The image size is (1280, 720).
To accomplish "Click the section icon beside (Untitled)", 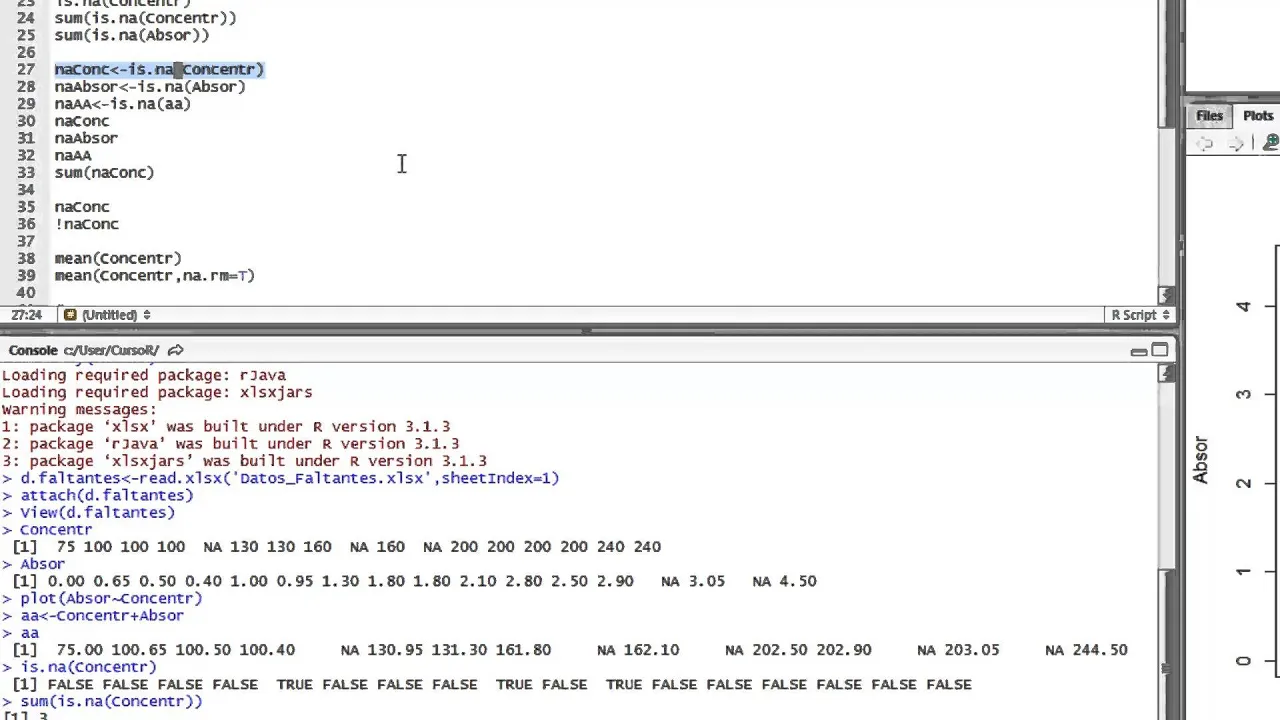I will (70, 315).
